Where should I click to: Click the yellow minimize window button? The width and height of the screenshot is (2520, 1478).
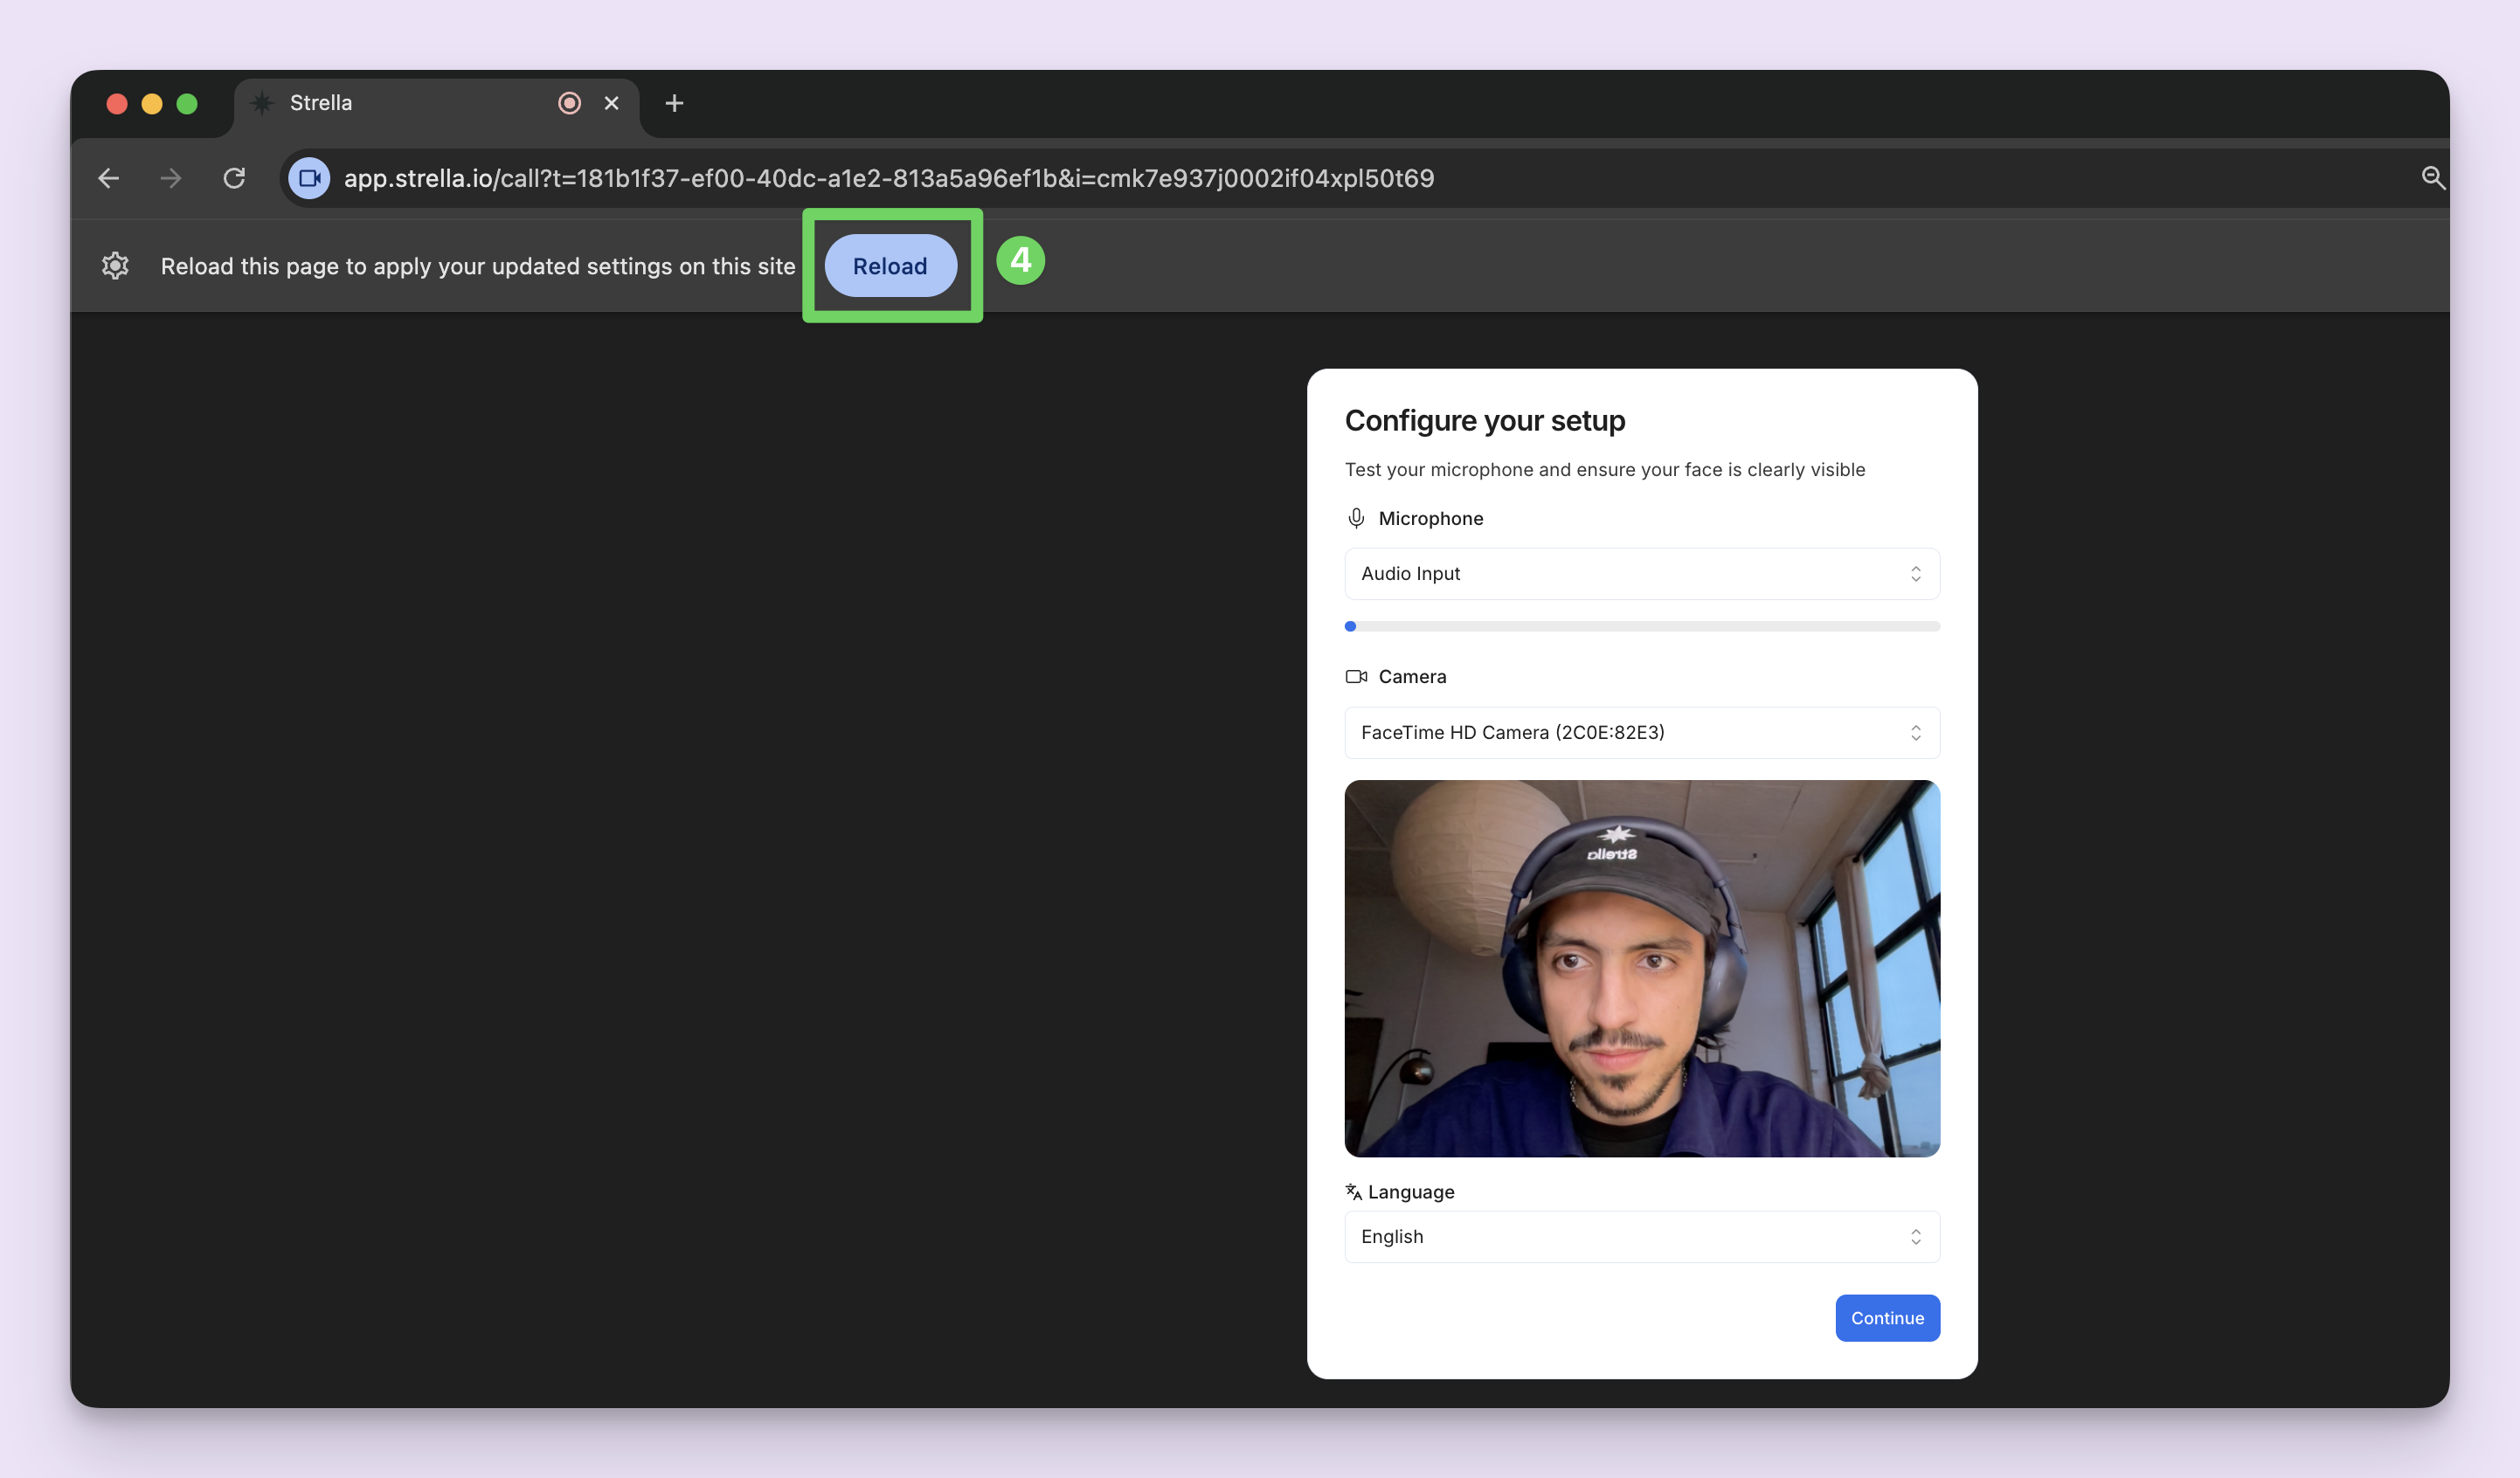coord(152,104)
